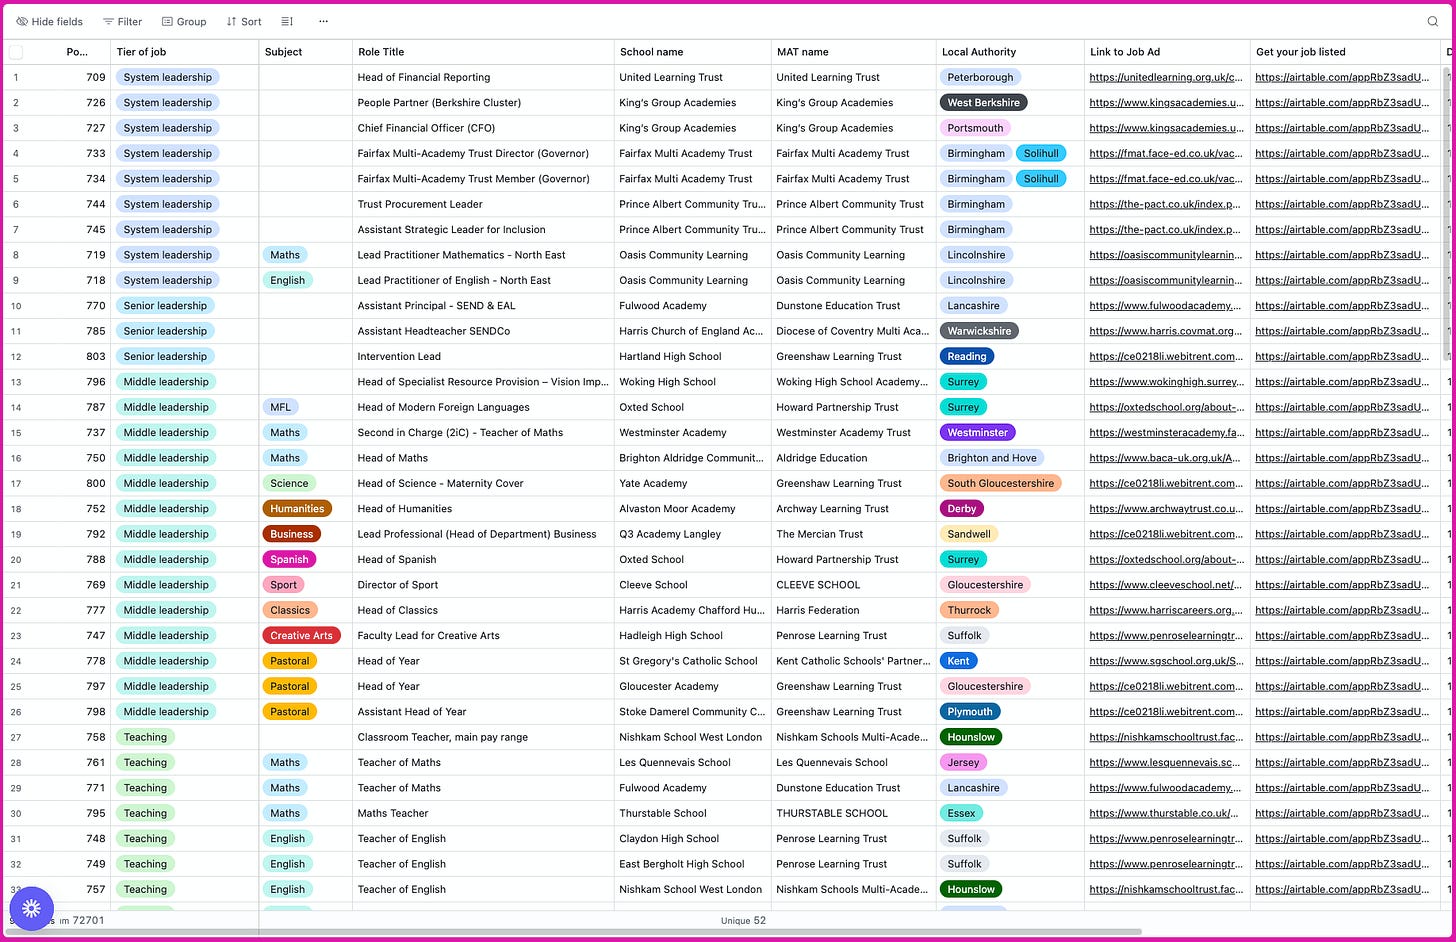Click the Sandwell tag
The height and width of the screenshot is (942, 1456).
(x=969, y=534)
